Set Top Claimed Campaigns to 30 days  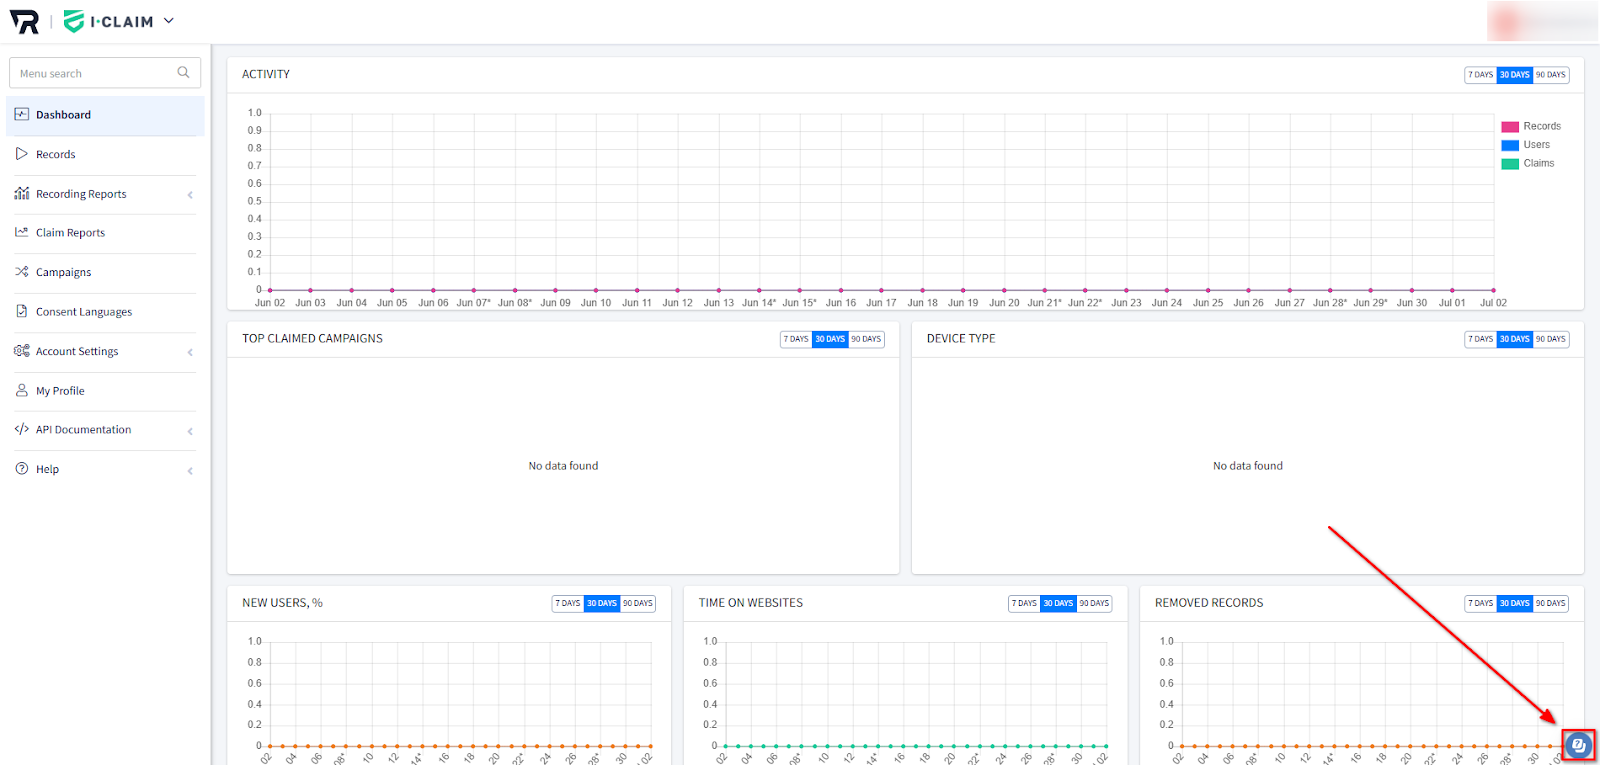tap(830, 339)
